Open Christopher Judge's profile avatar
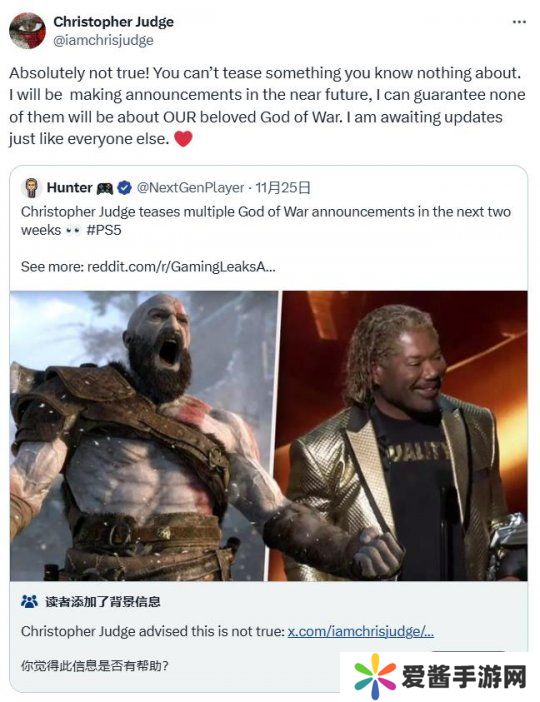Screen dimensions: 540x702 [27, 30]
